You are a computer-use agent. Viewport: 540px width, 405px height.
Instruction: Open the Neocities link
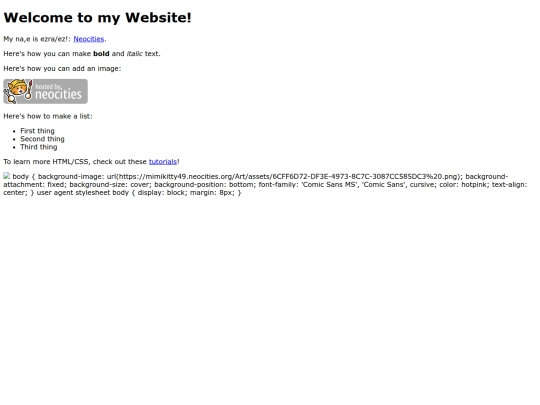click(89, 39)
